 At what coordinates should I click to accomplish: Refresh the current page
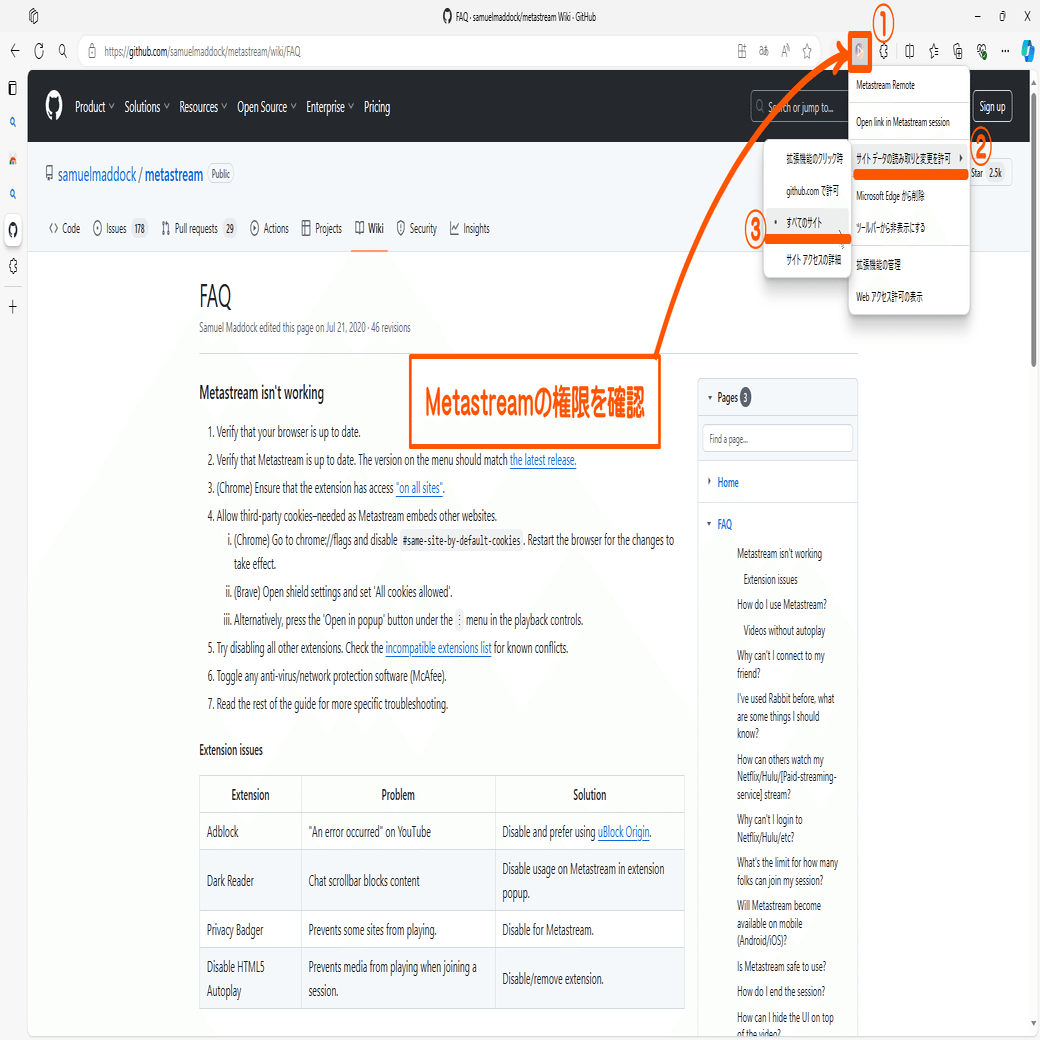click(x=39, y=51)
